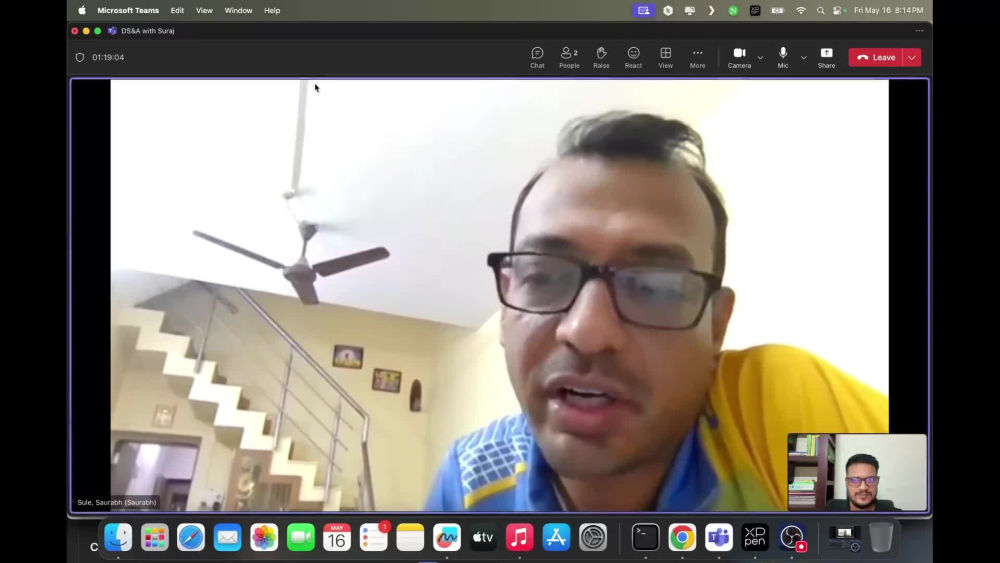
Task: Open Terminal from the Dock
Action: tap(645, 537)
